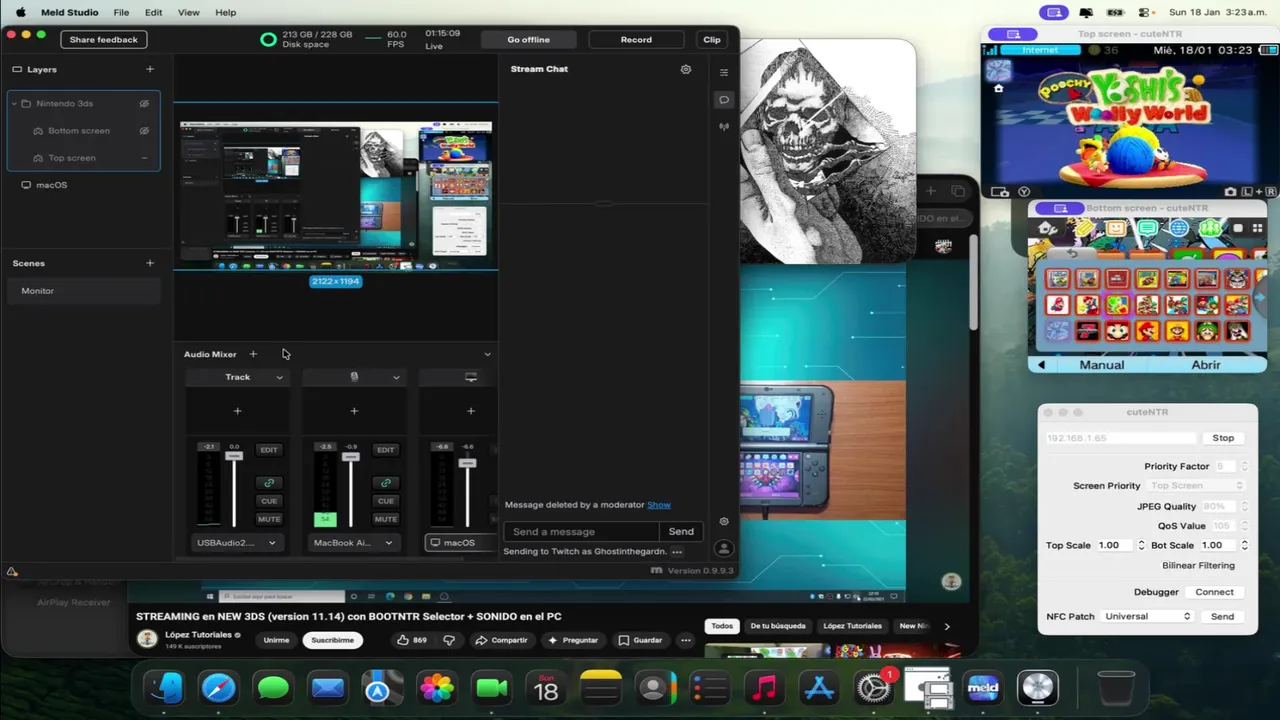
Task: Add an audio track in Audio Mixer
Action: [x=253, y=354]
